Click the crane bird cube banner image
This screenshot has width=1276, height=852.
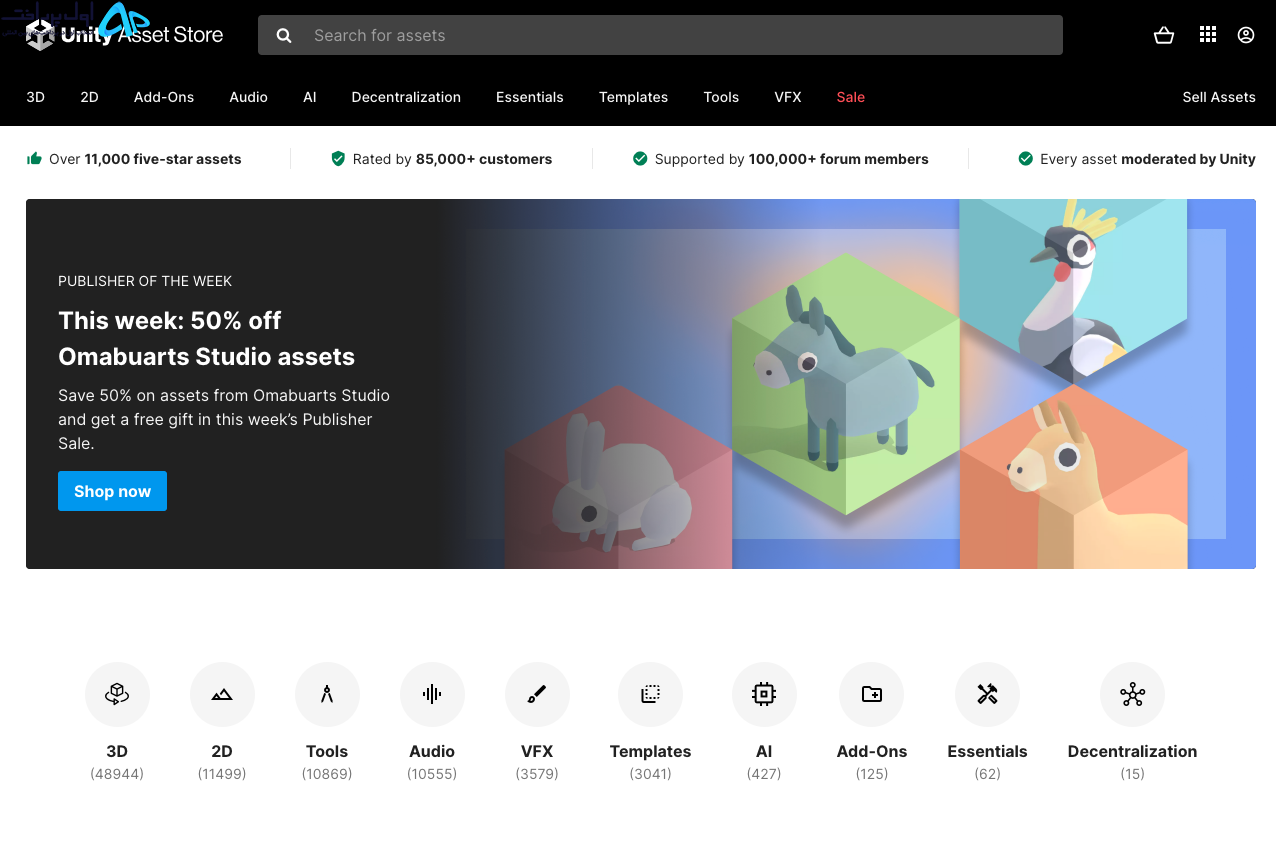coord(1073,290)
